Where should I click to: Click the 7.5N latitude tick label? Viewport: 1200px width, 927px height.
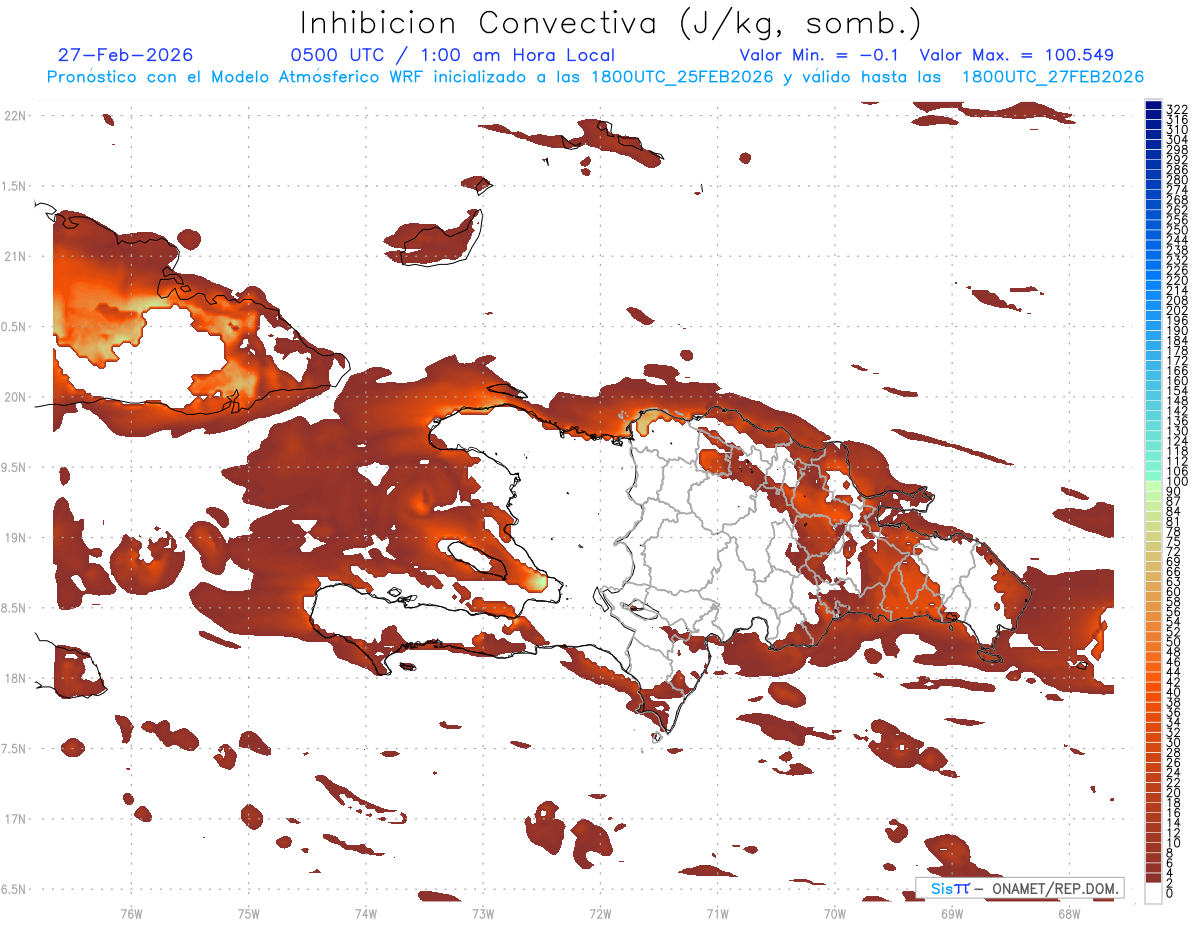coord(14,749)
